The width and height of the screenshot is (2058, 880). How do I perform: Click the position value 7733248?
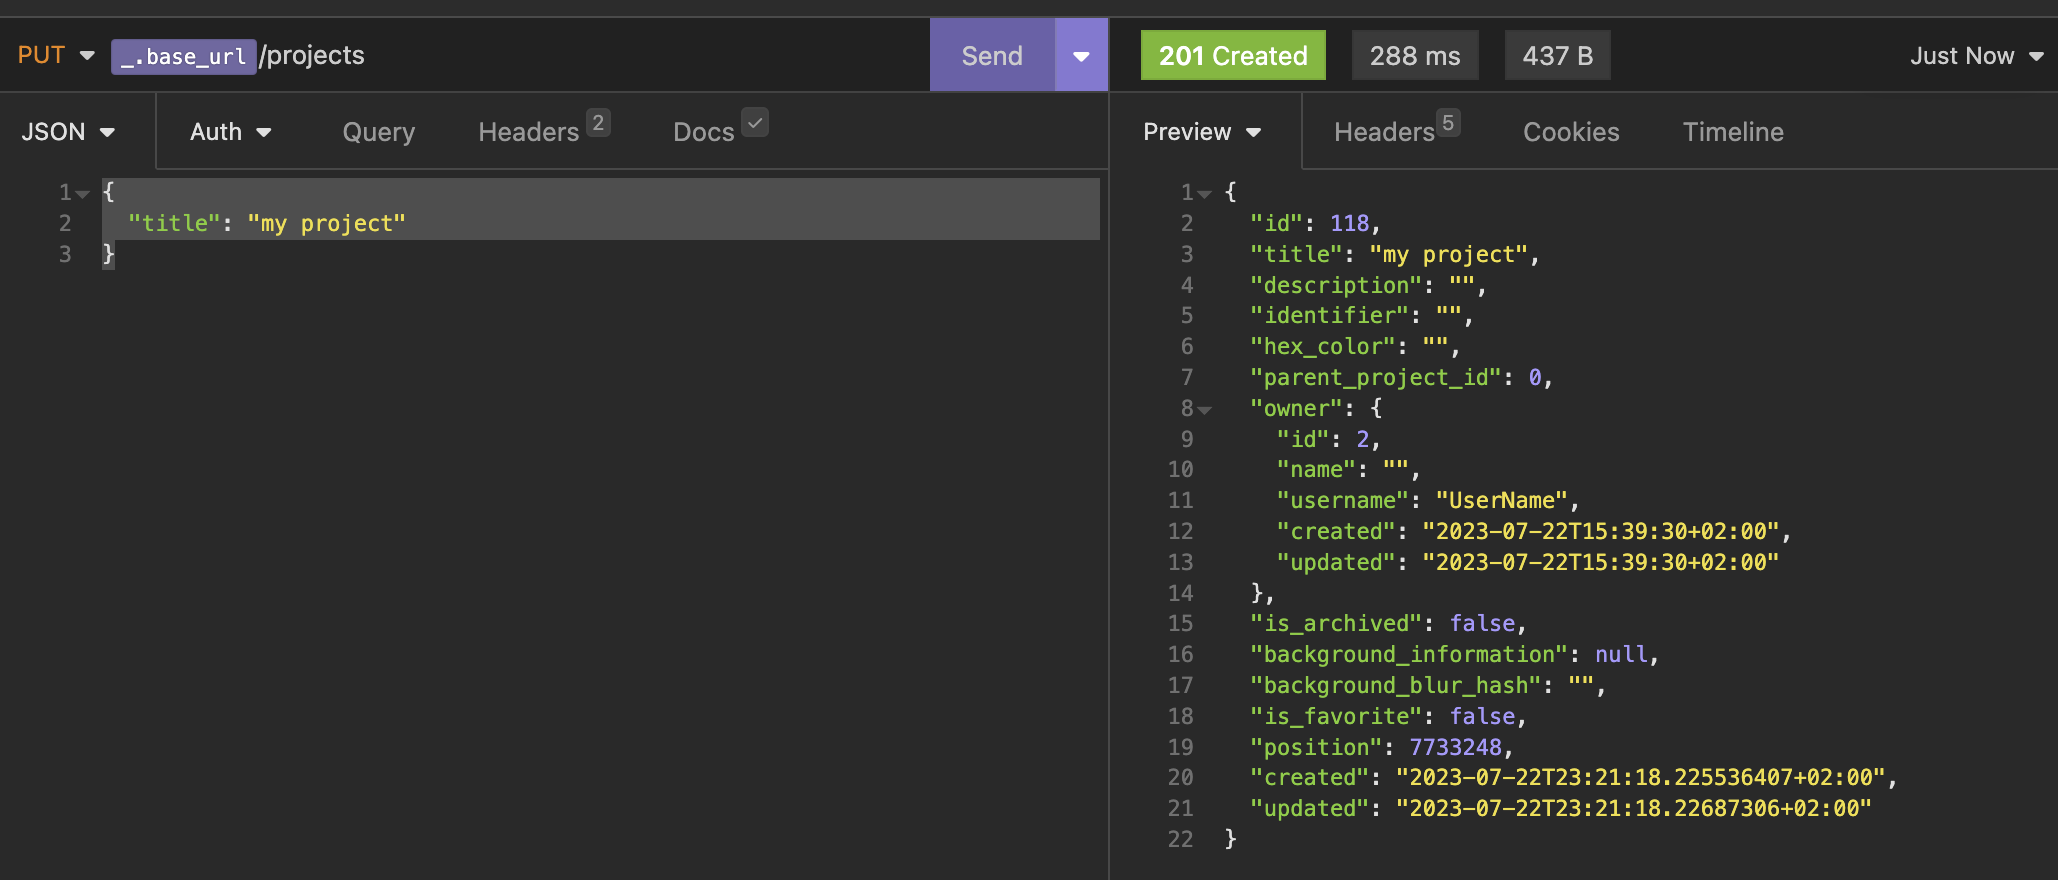click(1456, 747)
